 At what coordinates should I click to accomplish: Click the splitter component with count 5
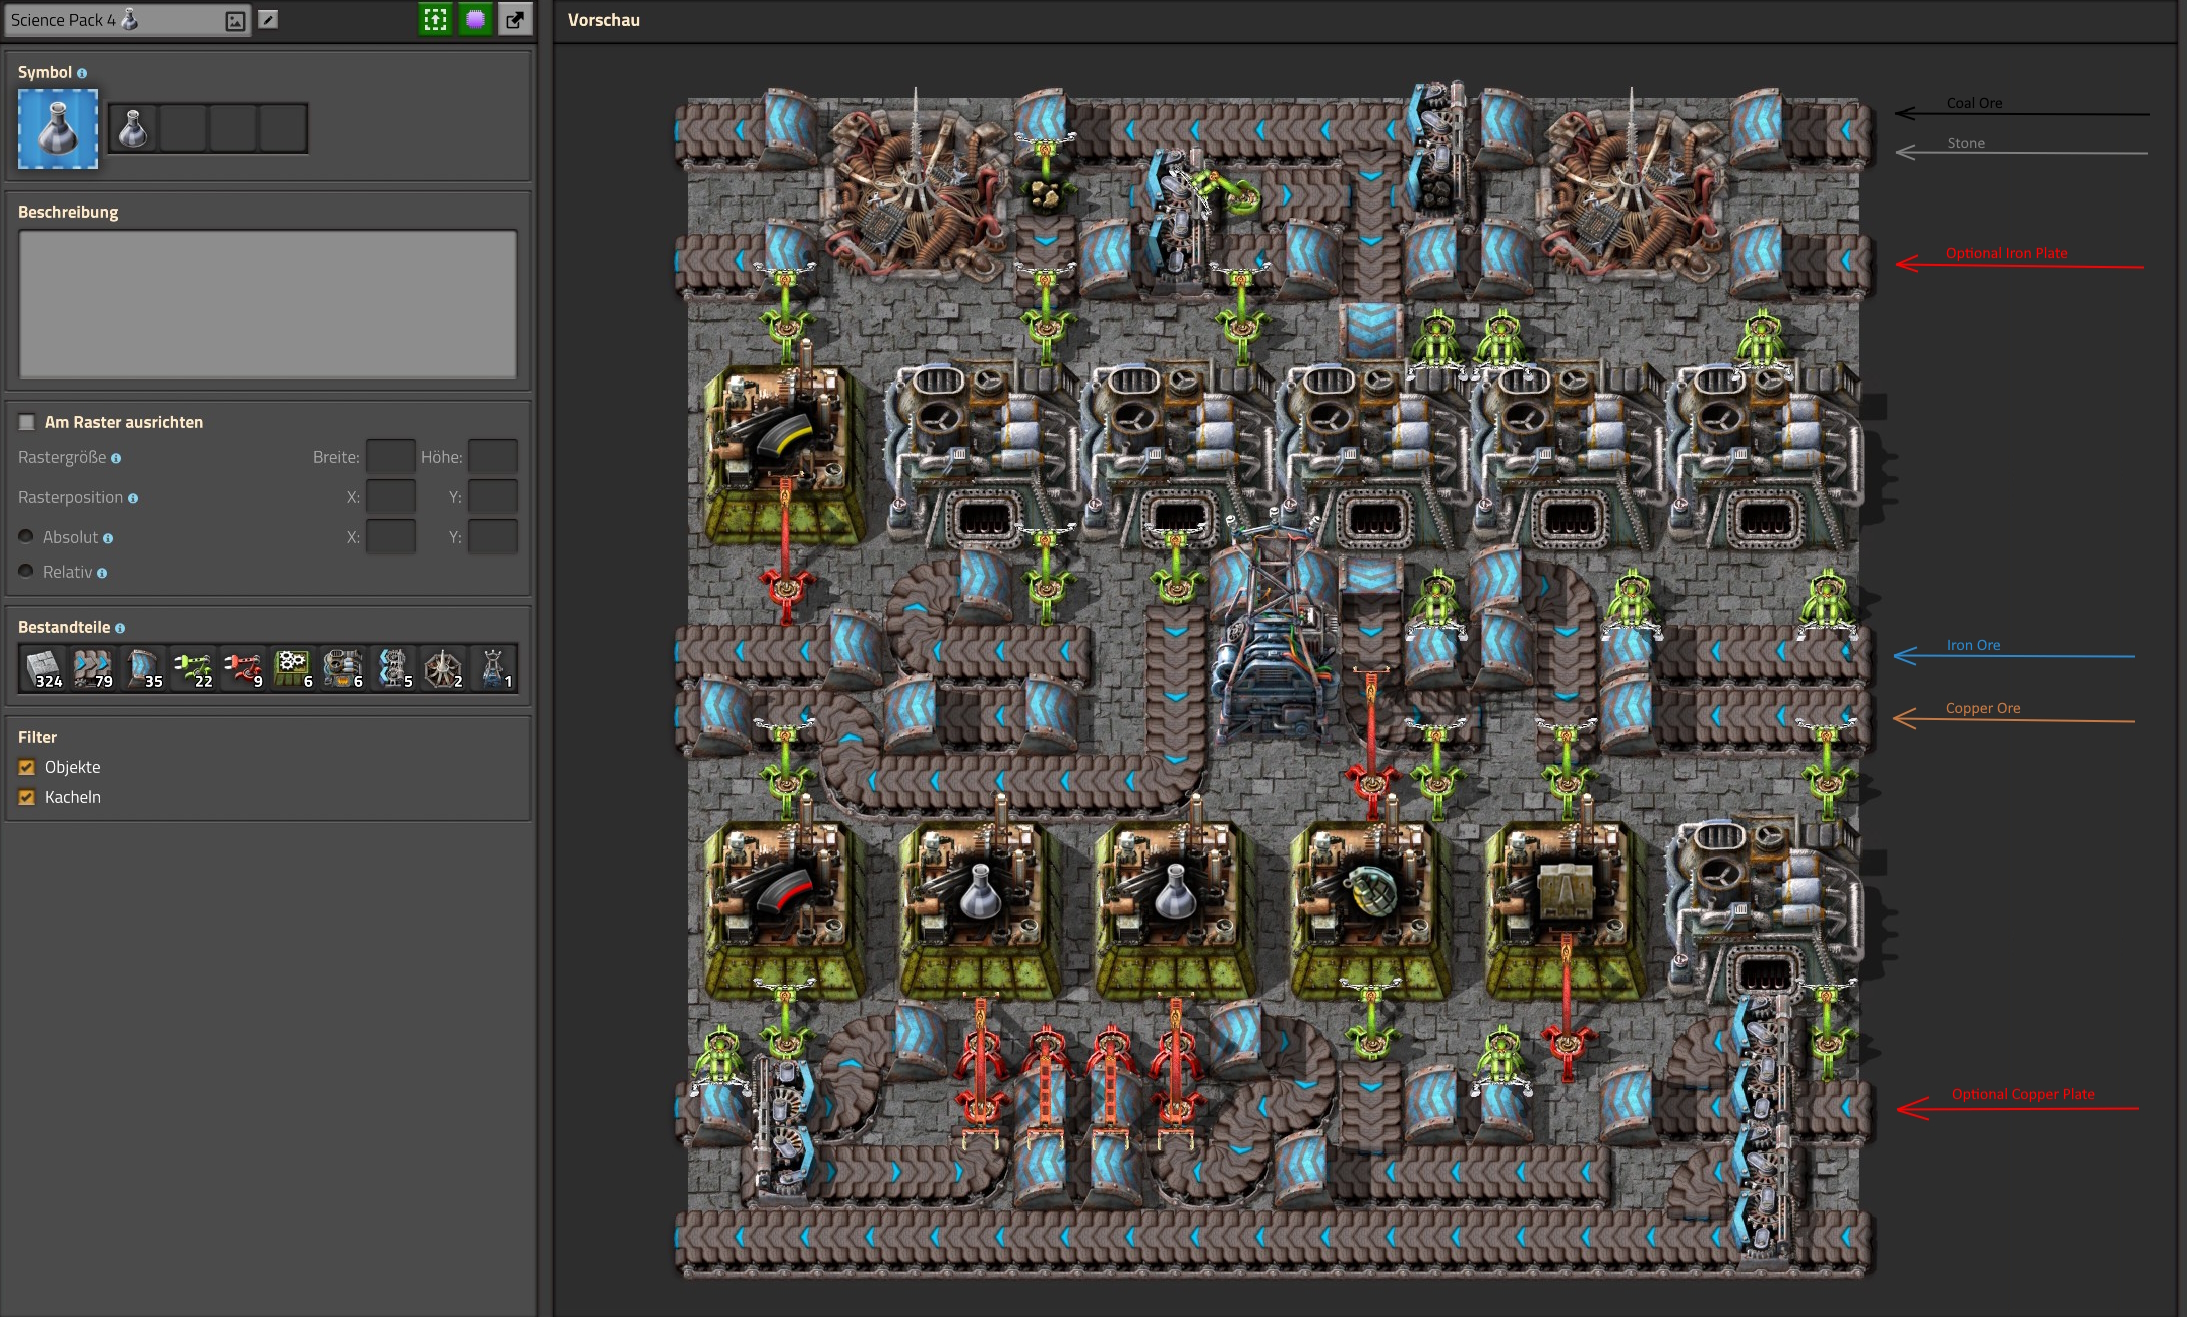pyautogui.click(x=393, y=668)
